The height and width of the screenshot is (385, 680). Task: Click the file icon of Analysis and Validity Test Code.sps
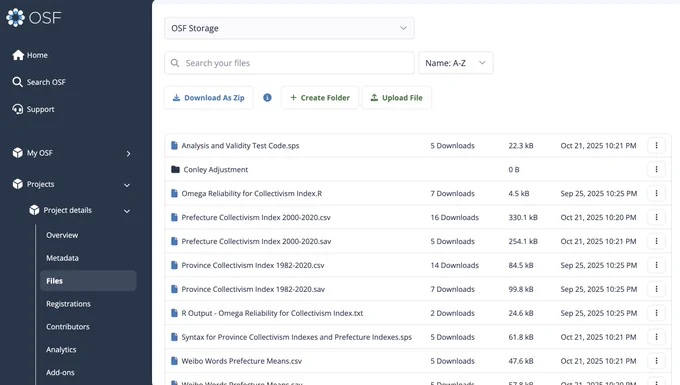click(x=174, y=146)
